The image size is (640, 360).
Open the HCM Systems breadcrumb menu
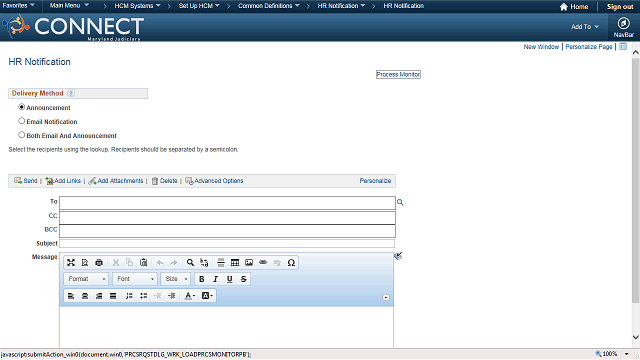click(138, 6)
